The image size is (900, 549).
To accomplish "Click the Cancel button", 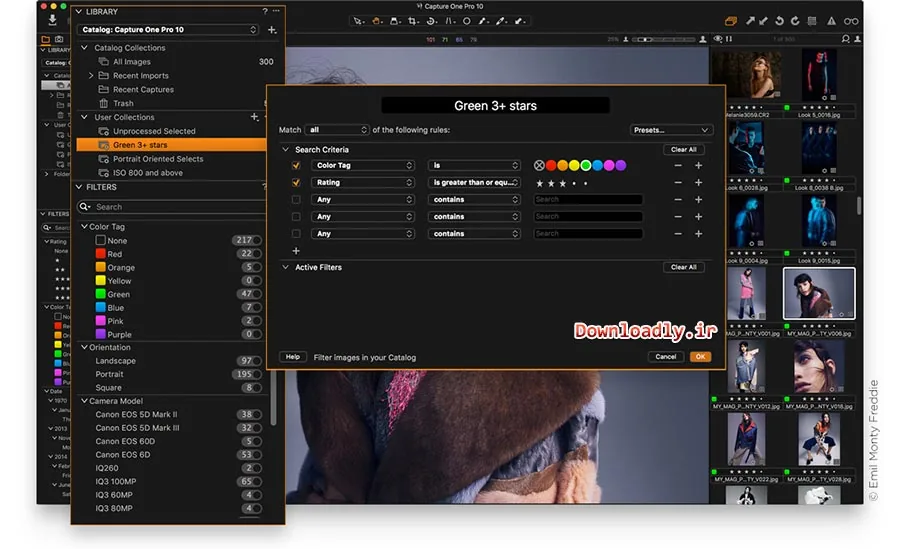I will pos(666,357).
